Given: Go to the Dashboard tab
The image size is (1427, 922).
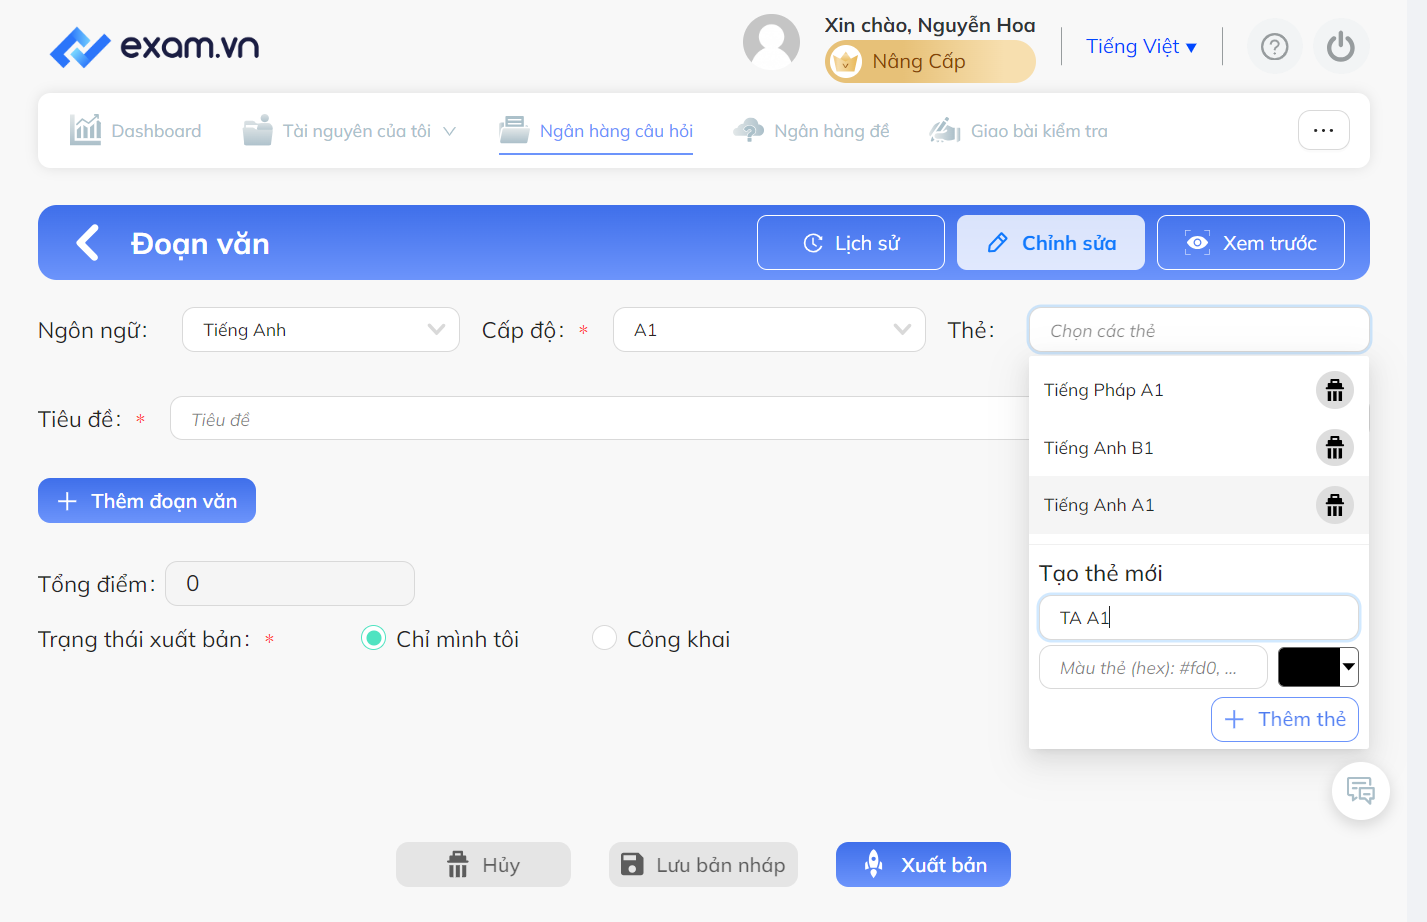Looking at the screenshot, I should (x=135, y=131).
